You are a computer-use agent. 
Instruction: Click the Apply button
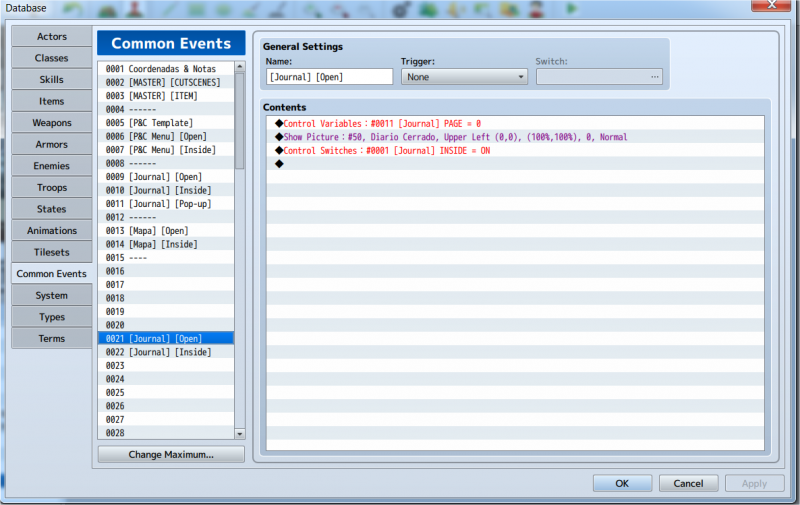click(755, 483)
